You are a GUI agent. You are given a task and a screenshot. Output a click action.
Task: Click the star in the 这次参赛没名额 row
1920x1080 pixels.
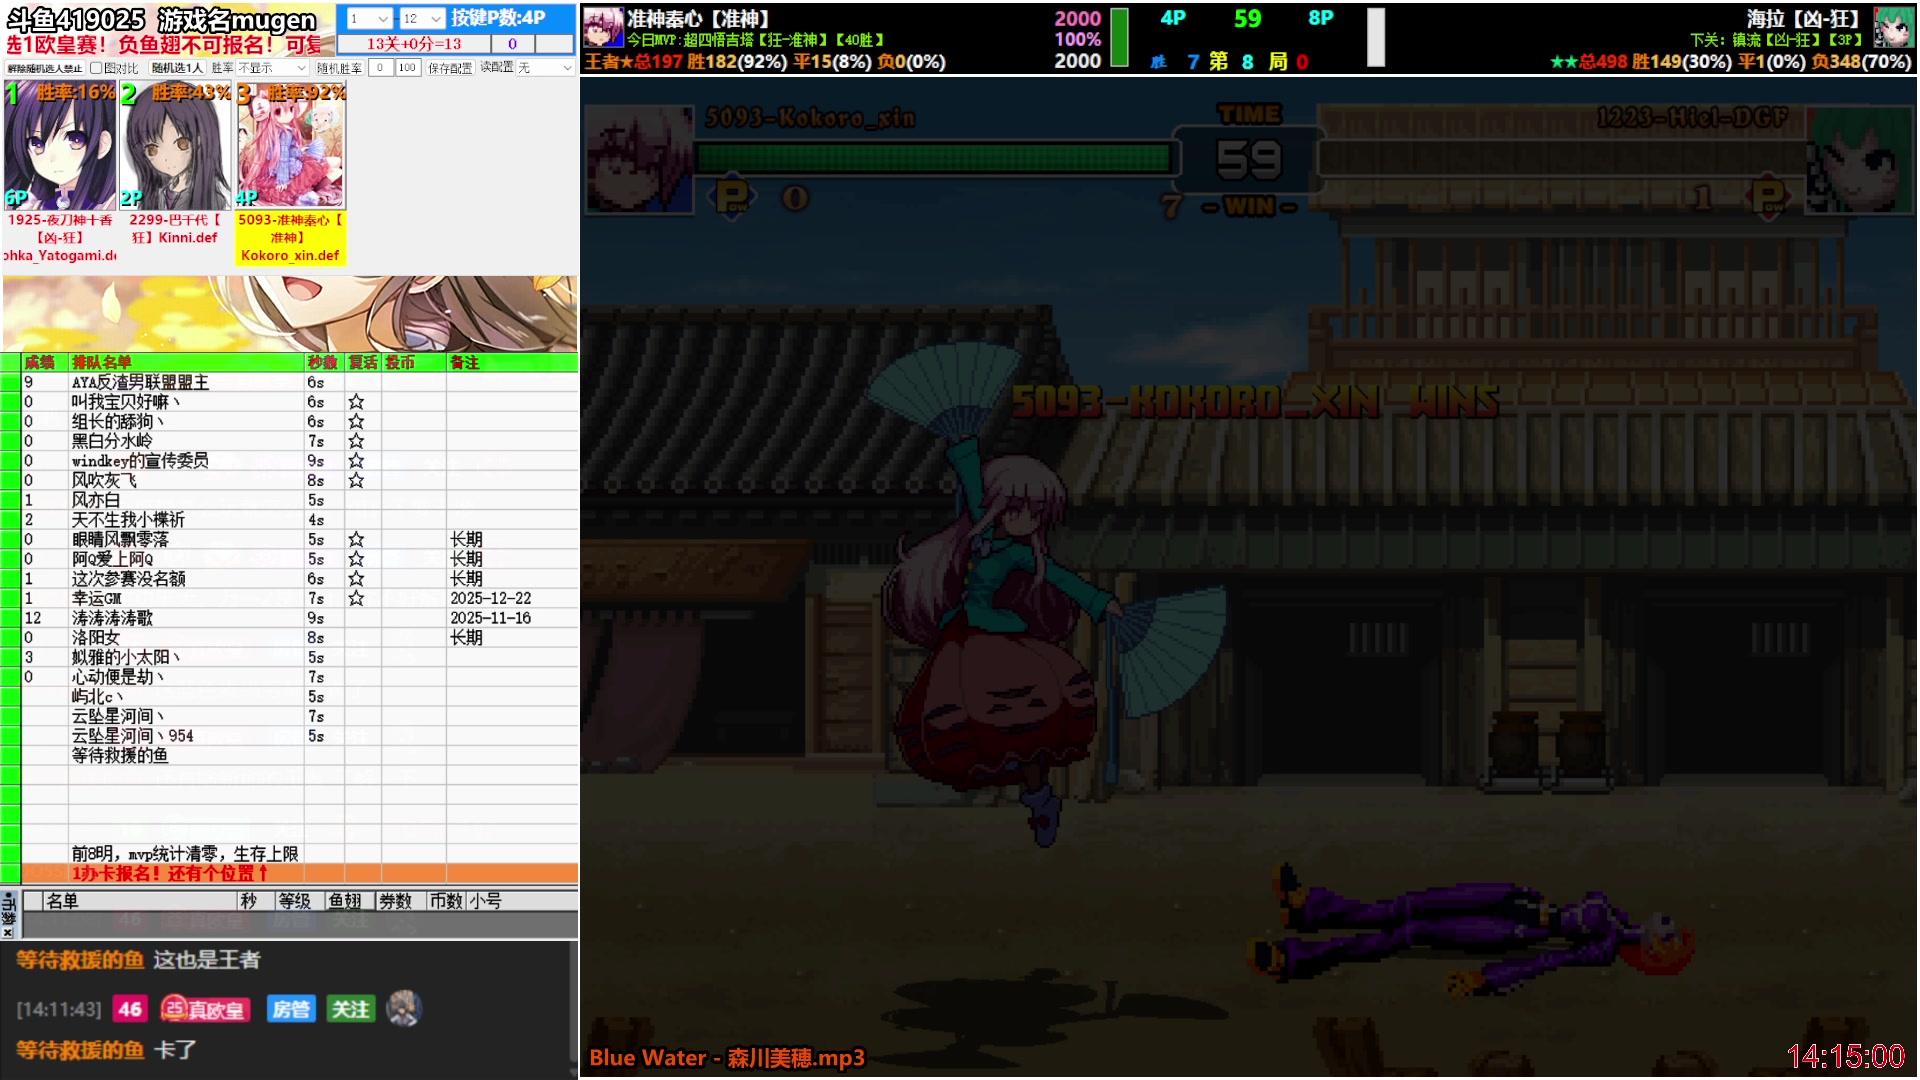pyautogui.click(x=356, y=579)
